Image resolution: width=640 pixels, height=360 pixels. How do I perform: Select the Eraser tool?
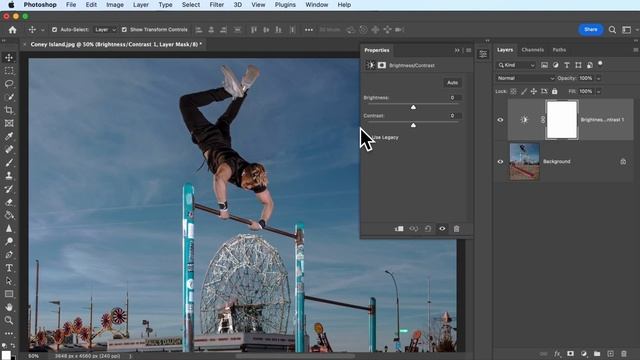click(9, 202)
